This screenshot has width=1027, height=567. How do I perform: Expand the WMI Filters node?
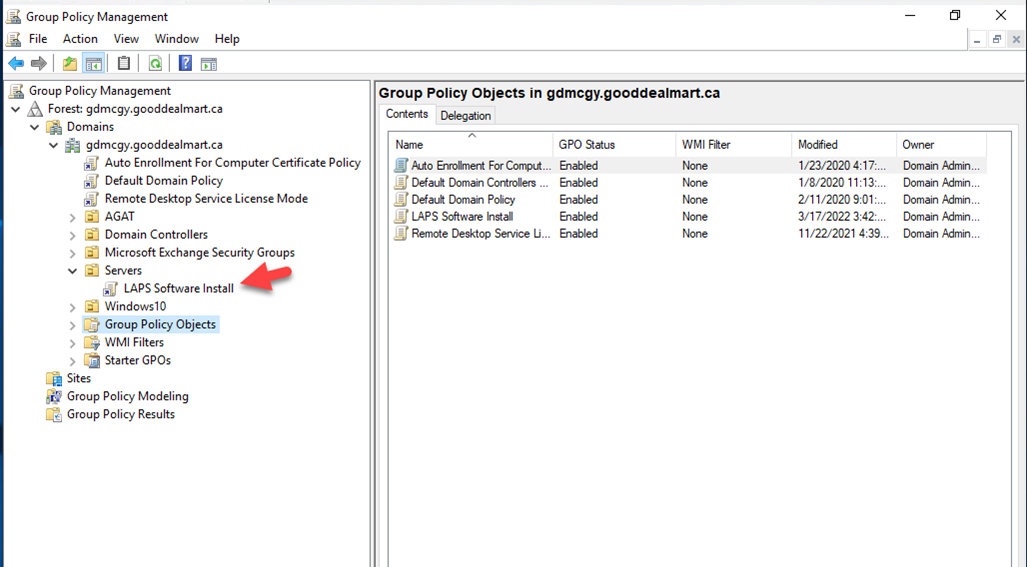coord(73,343)
